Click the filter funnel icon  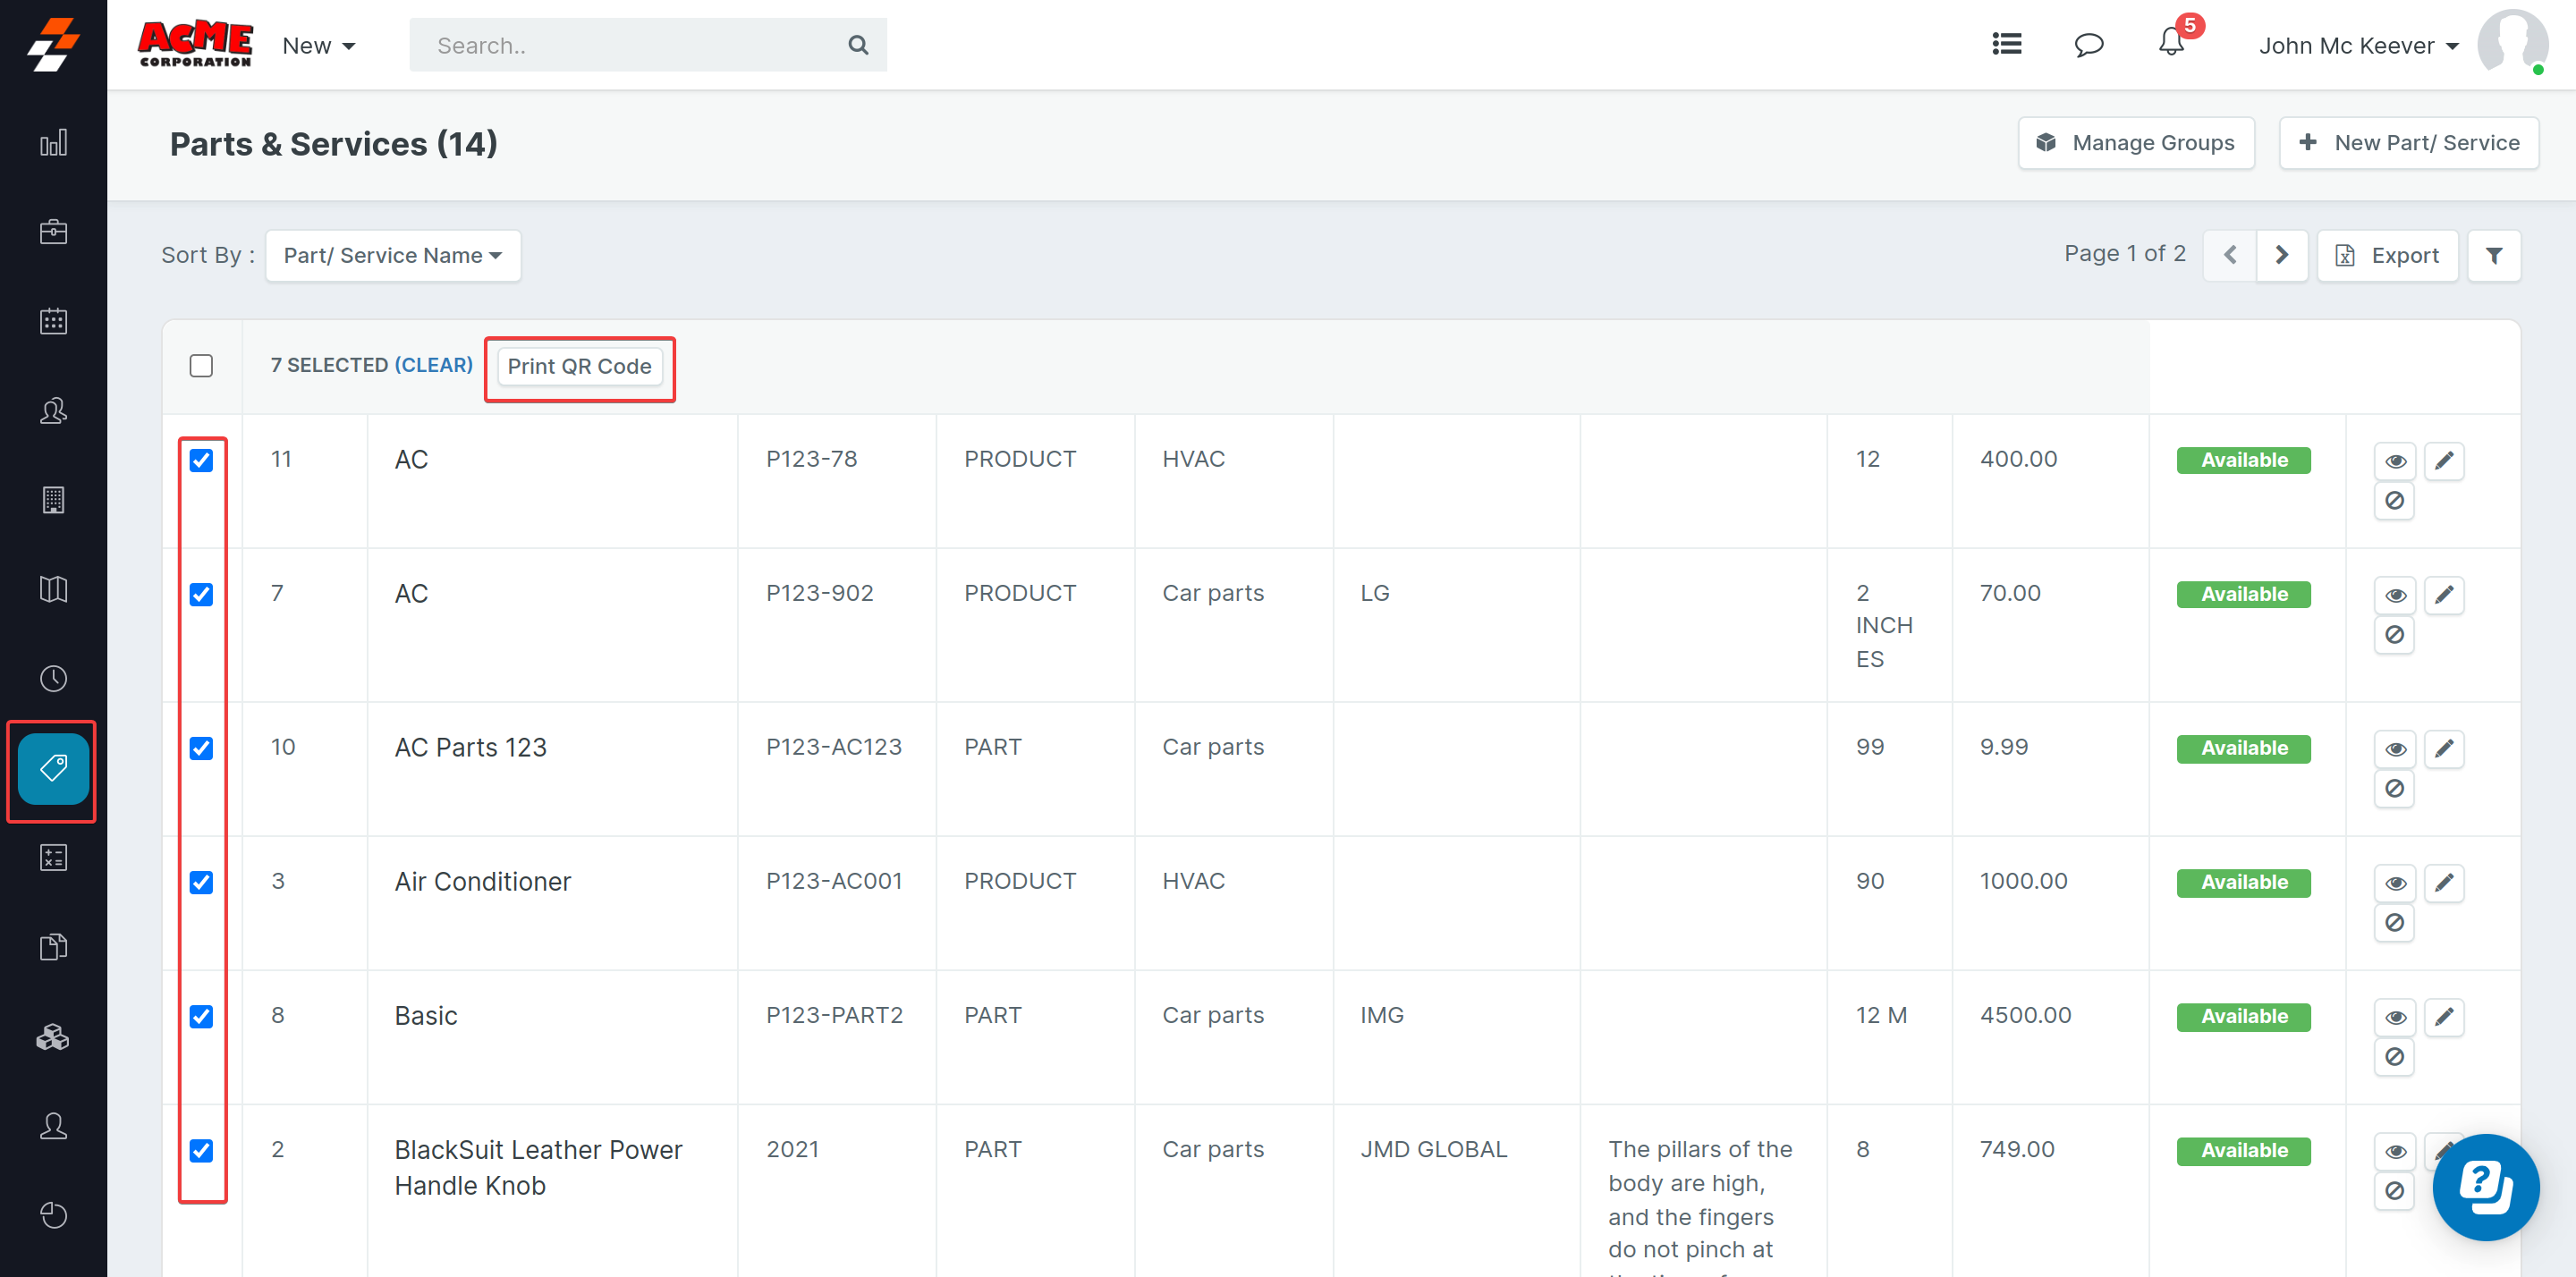coord(2493,256)
